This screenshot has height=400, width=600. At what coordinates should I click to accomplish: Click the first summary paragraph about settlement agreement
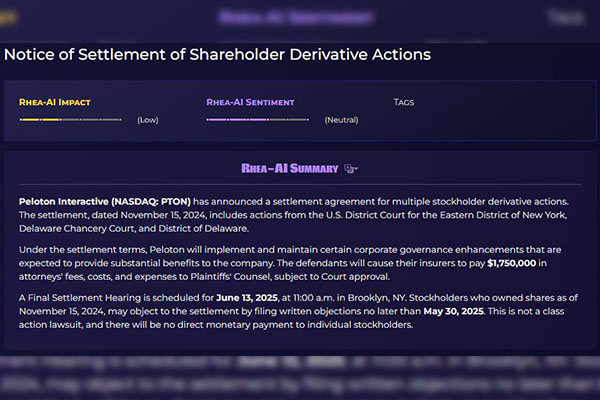pos(293,215)
